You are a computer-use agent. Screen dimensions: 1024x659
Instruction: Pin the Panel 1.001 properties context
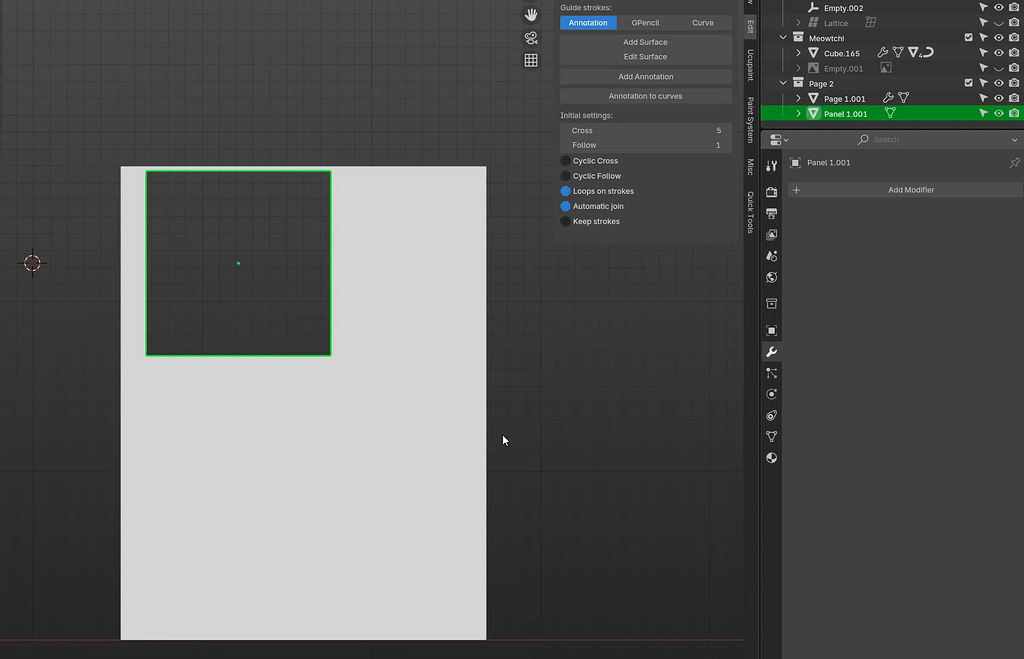point(1014,163)
